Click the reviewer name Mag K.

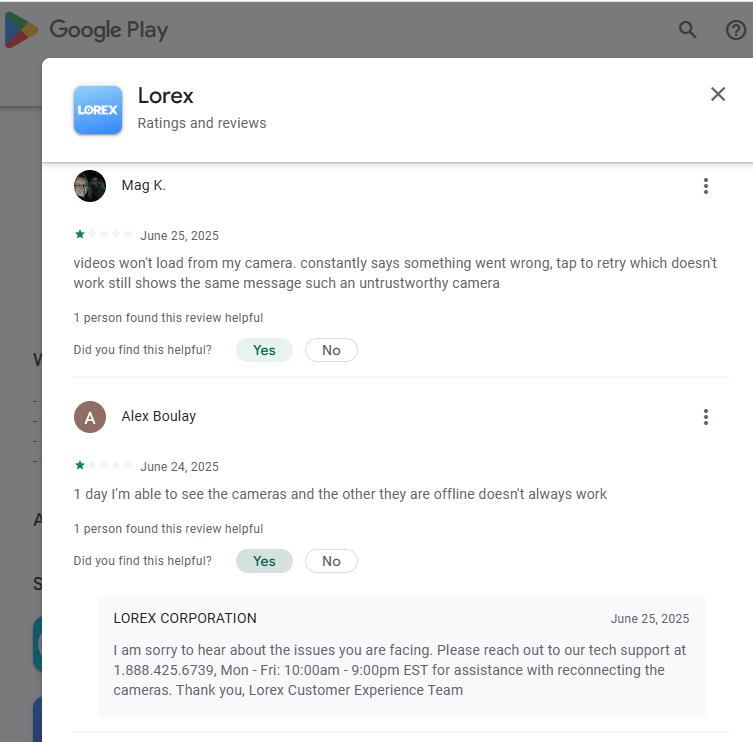[x=144, y=185]
